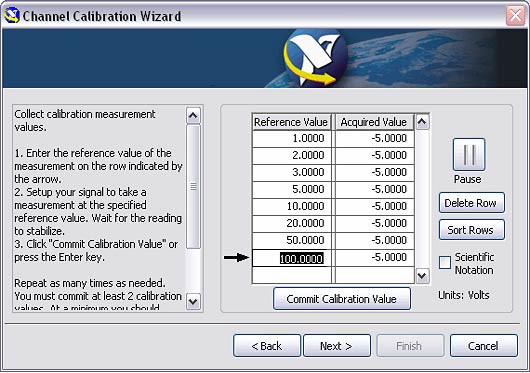Viewport: 530px width, 373px height.
Task: Click instructions panel scroll up arrow
Action: (193, 116)
